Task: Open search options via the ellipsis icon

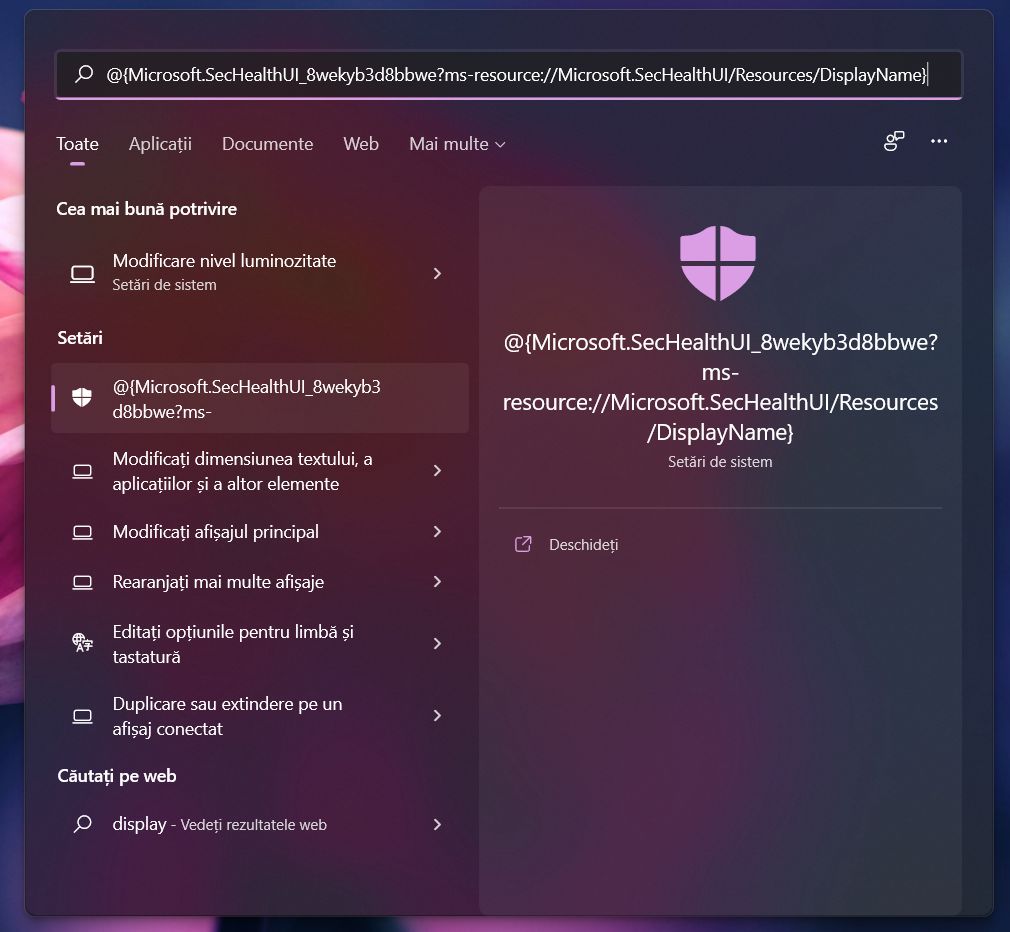Action: pyautogui.click(x=938, y=141)
